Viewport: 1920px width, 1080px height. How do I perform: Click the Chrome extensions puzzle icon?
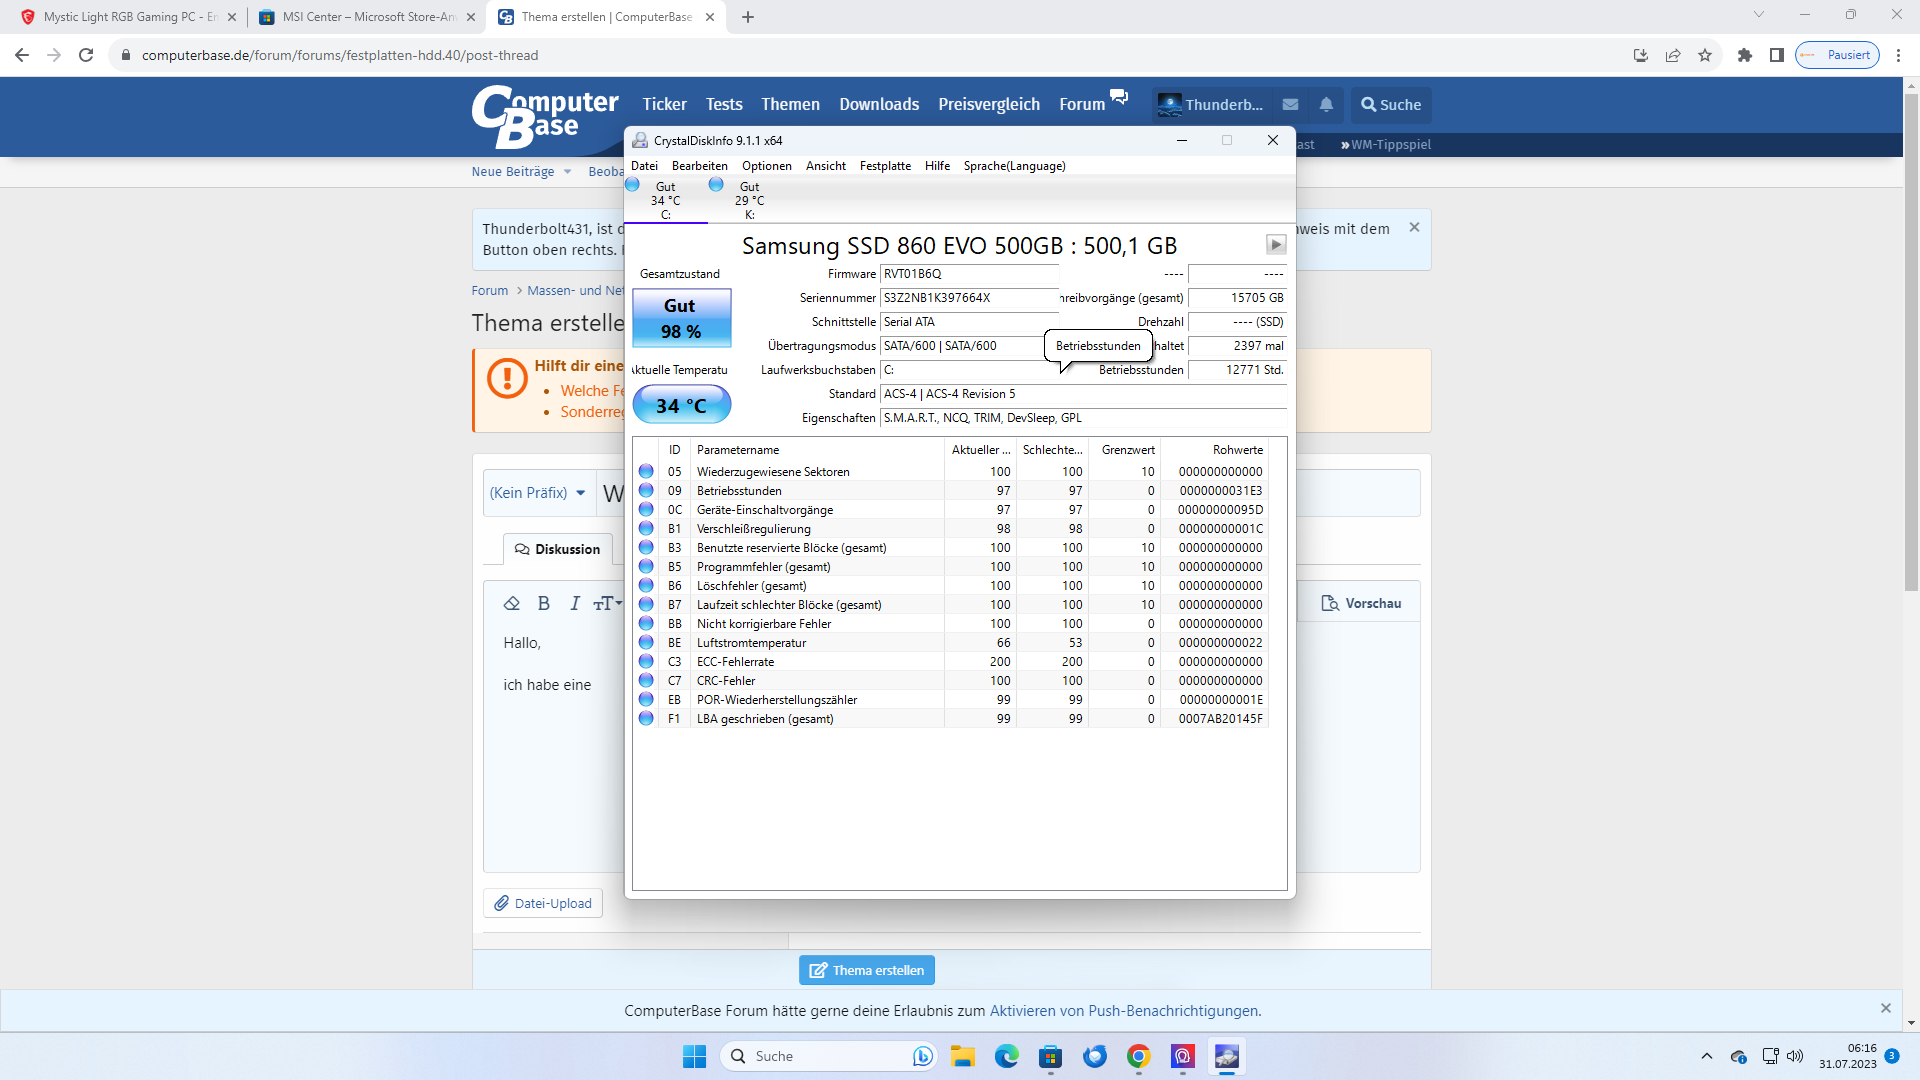(x=1744, y=55)
